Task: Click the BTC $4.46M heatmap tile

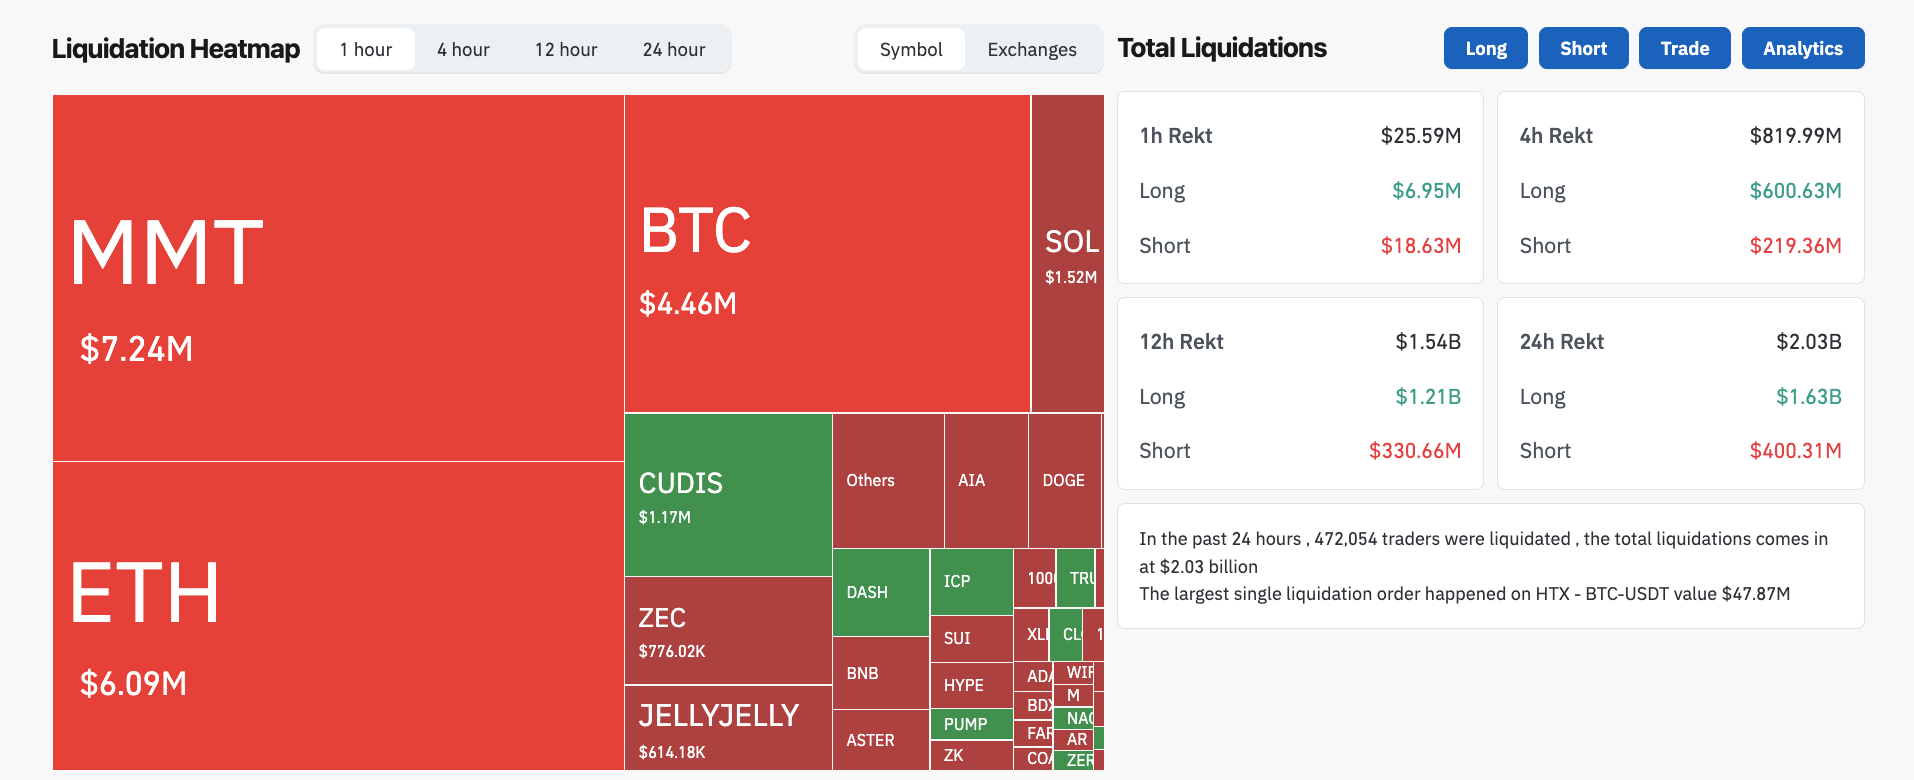Action: pos(827,253)
